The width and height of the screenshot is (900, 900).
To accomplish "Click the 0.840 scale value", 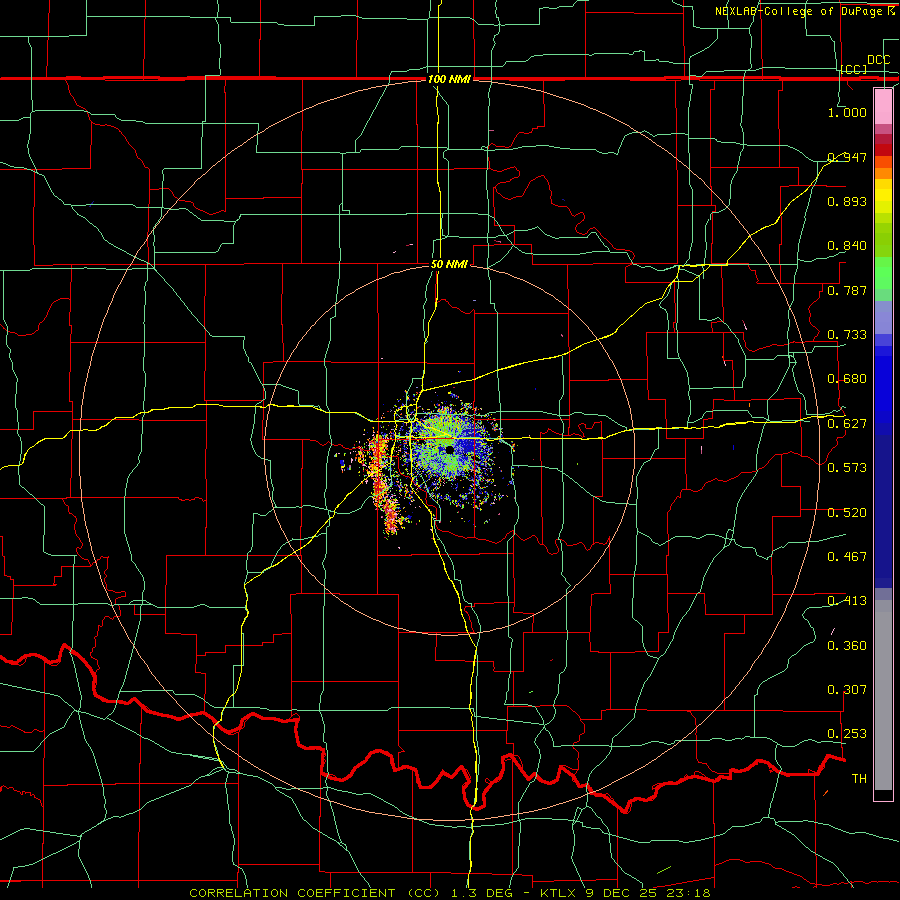I will 847,246.
